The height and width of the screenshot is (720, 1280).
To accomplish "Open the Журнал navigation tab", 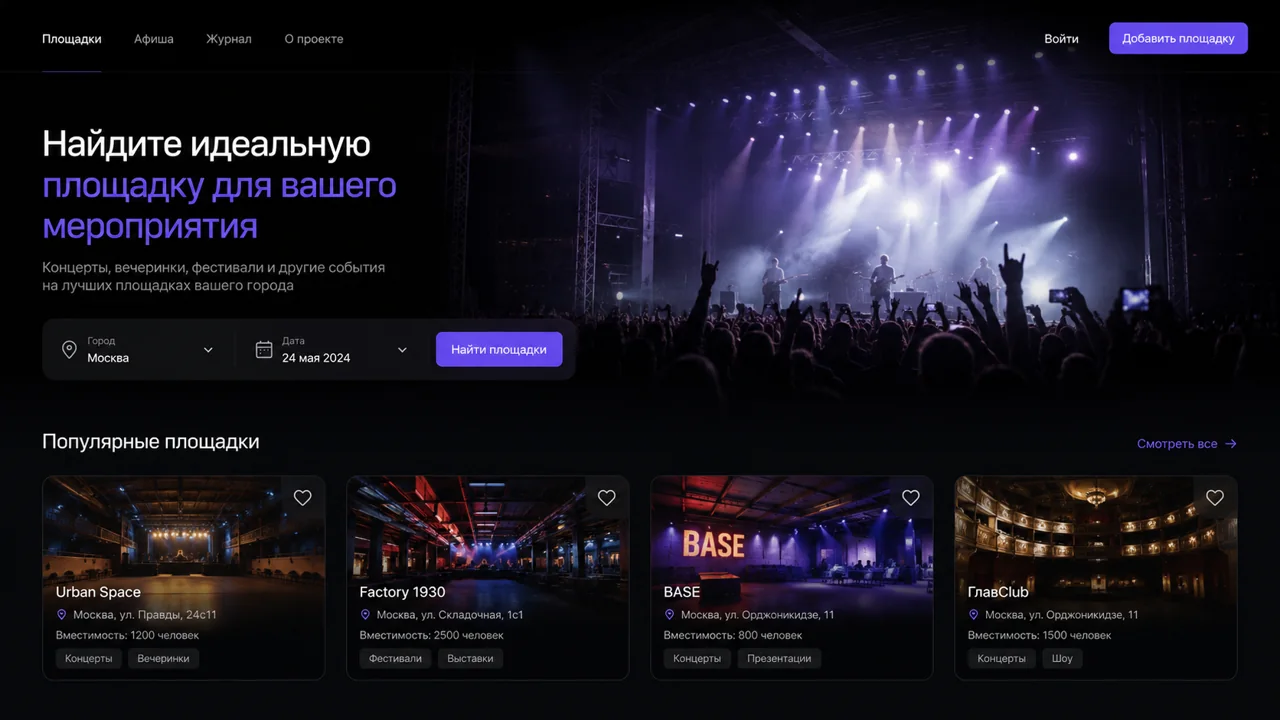I will [x=229, y=39].
